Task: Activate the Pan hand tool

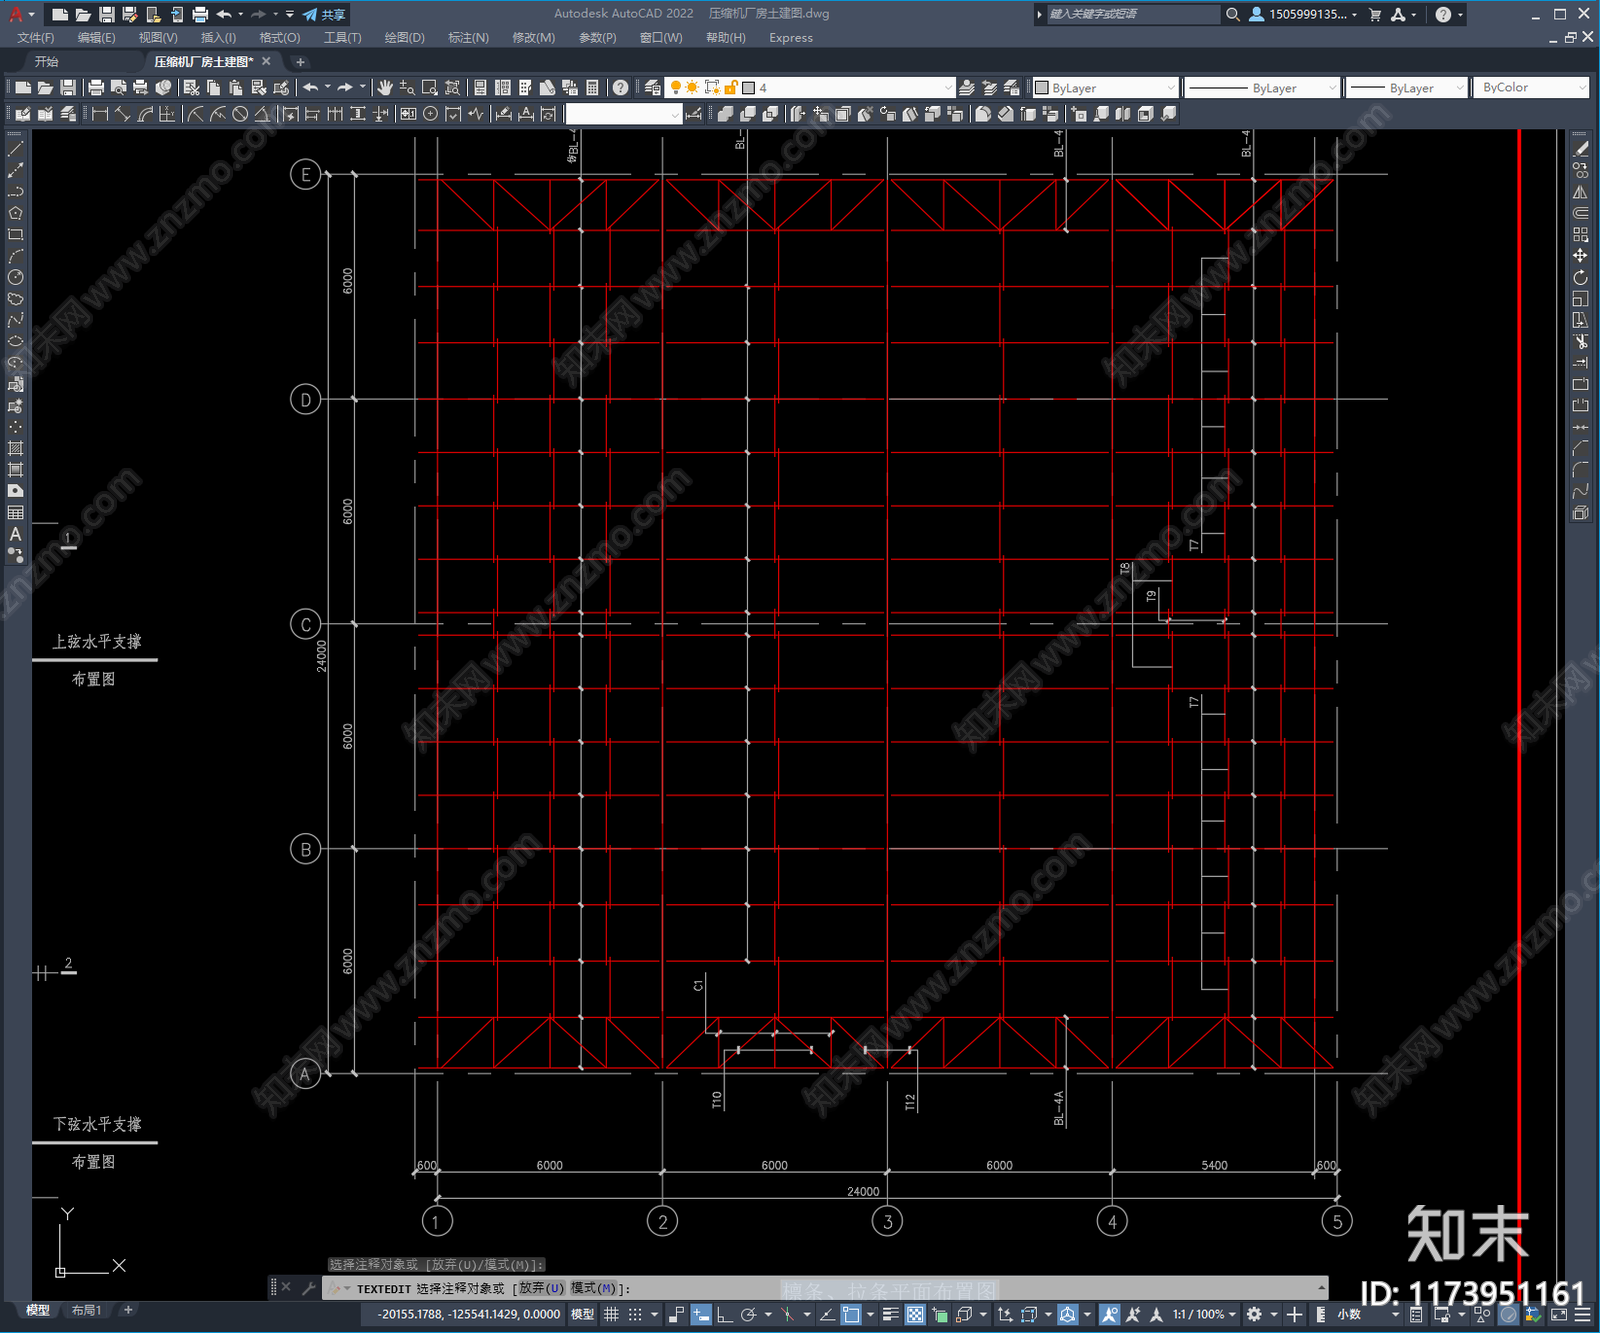Action: 385,88
